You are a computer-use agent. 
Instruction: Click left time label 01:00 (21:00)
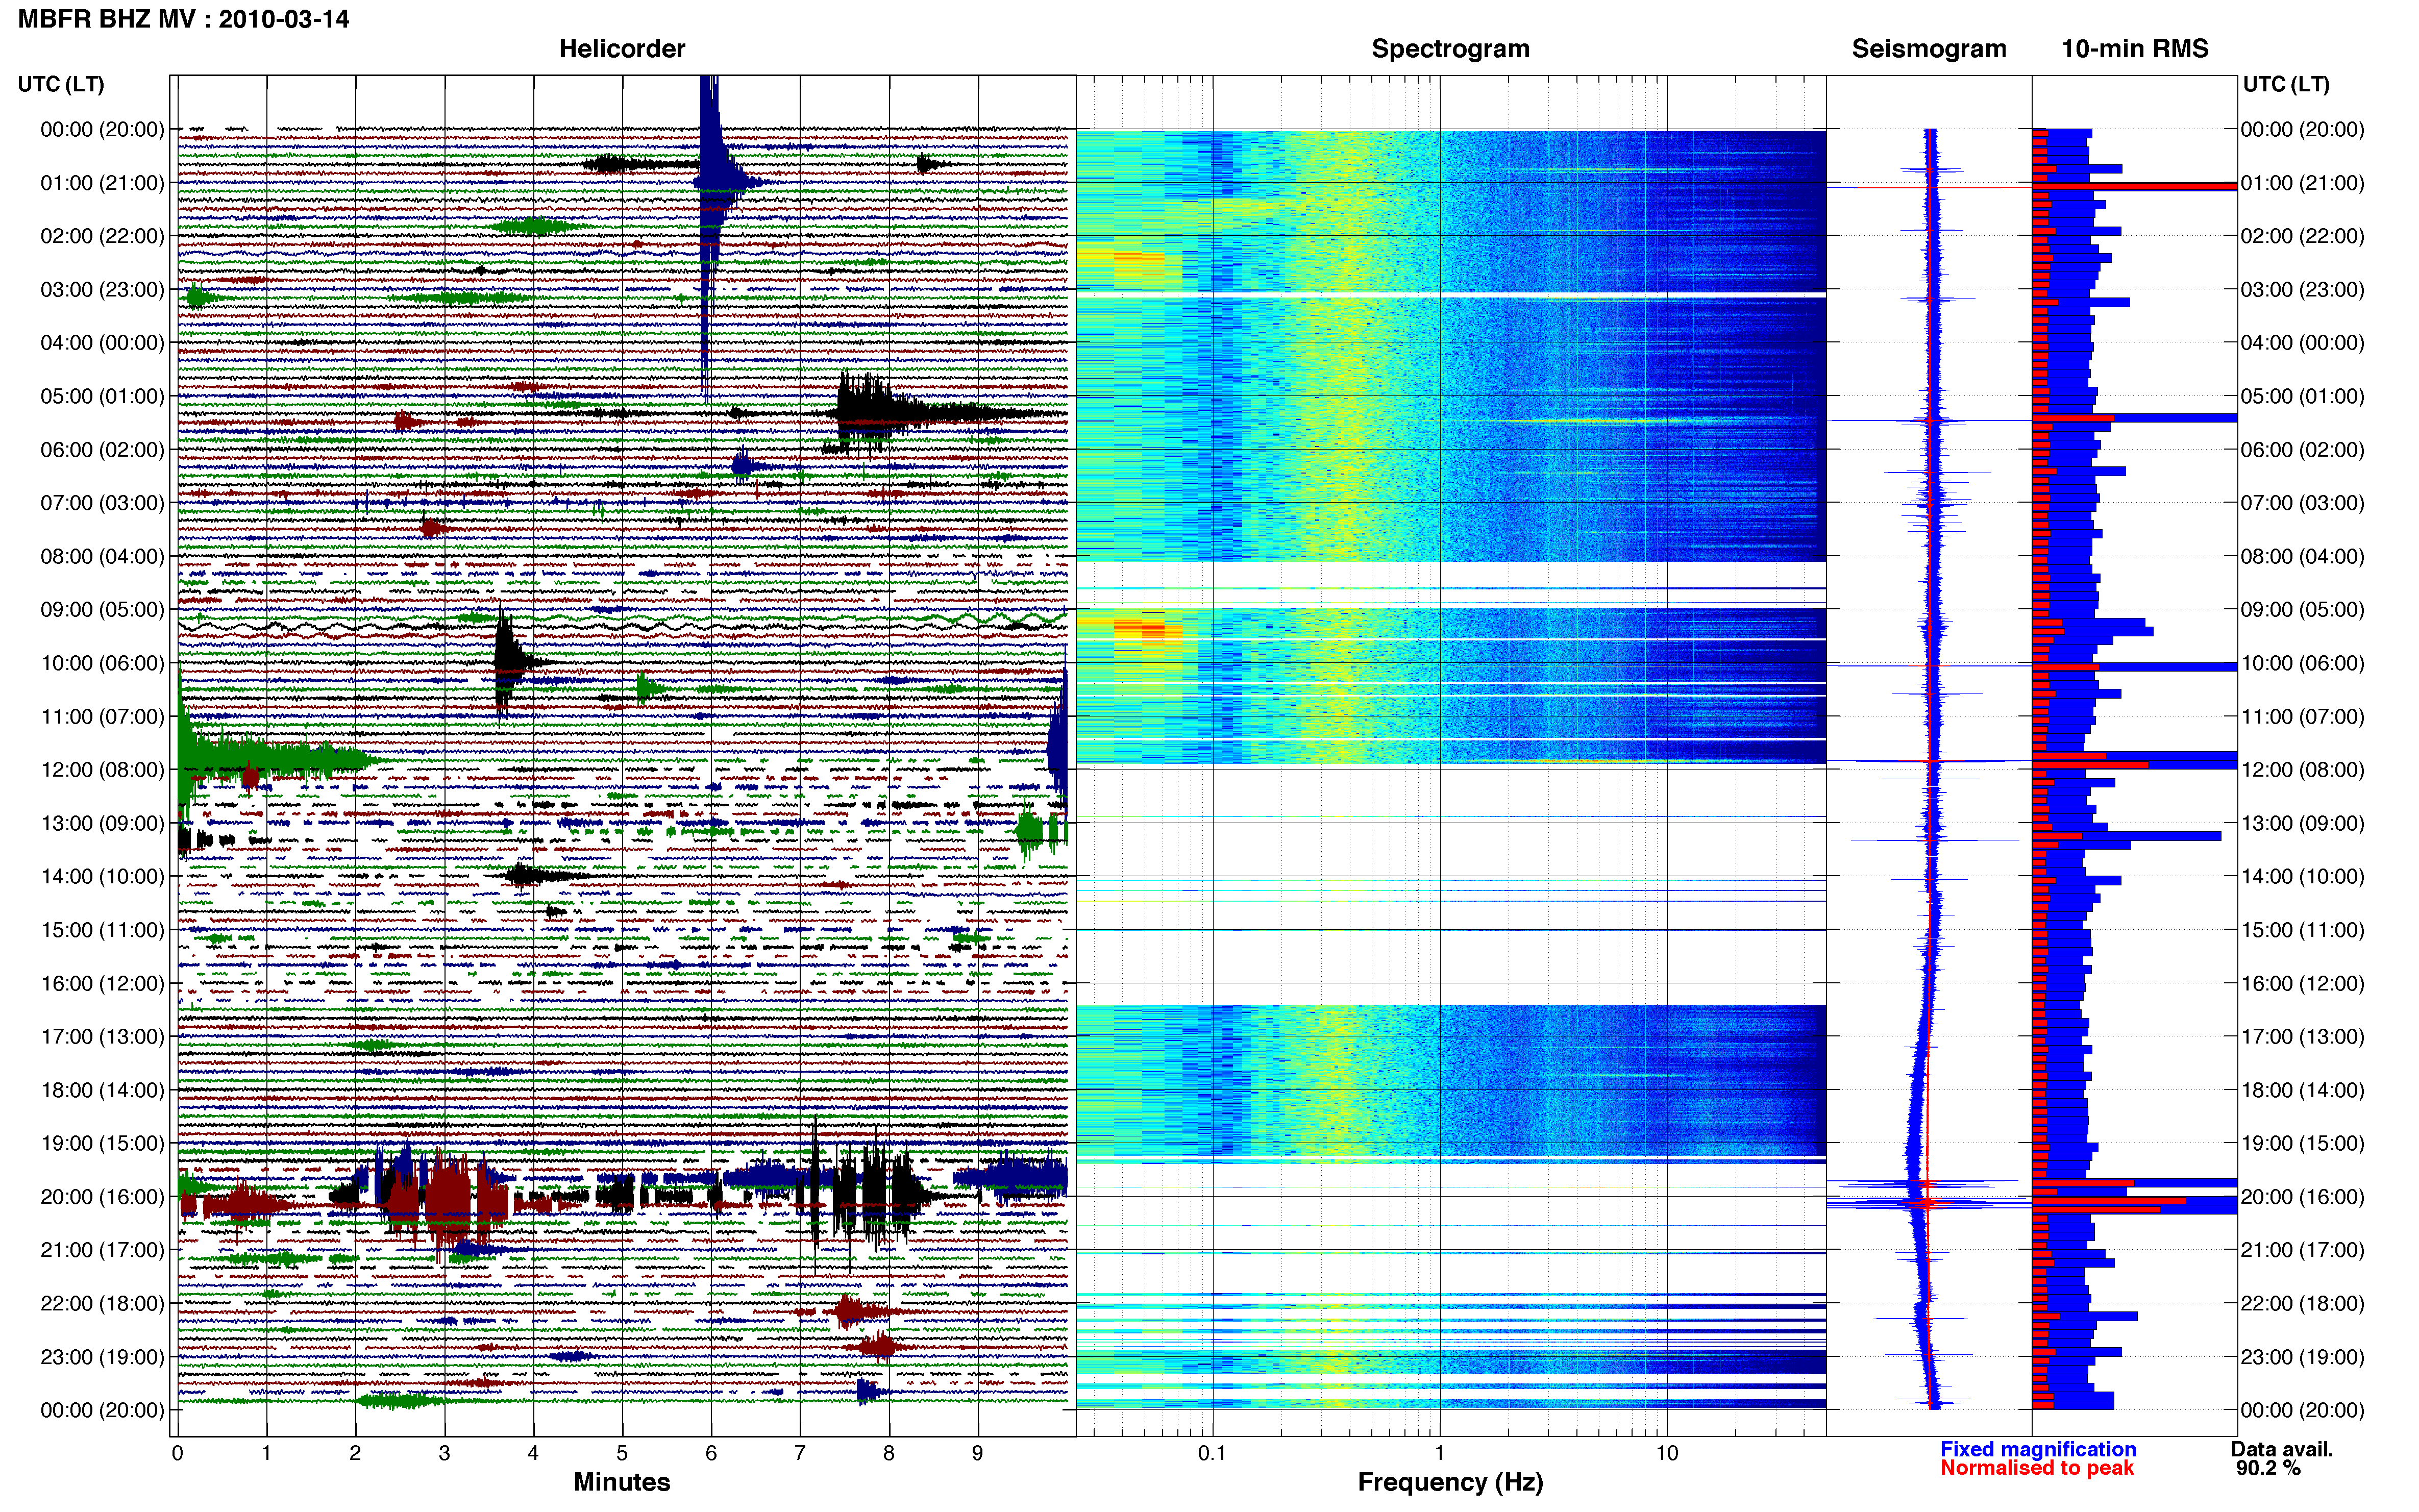tap(103, 183)
